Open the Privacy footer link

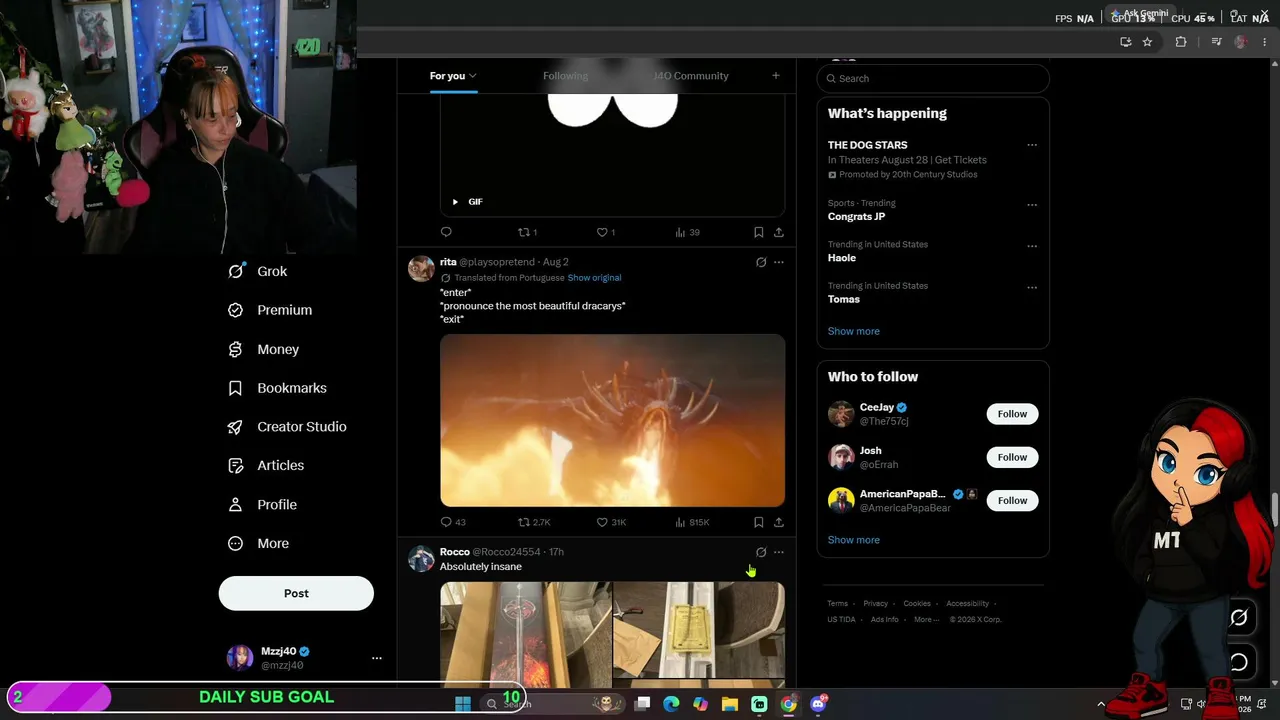click(875, 604)
